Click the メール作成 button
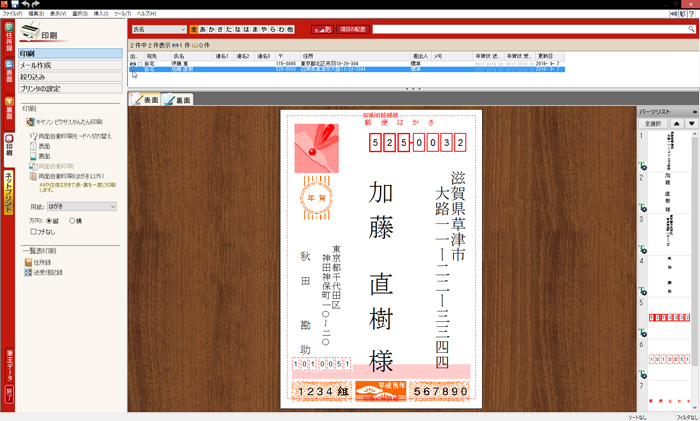Image resolution: width=700 pixels, height=421 pixels. [x=71, y=65]
